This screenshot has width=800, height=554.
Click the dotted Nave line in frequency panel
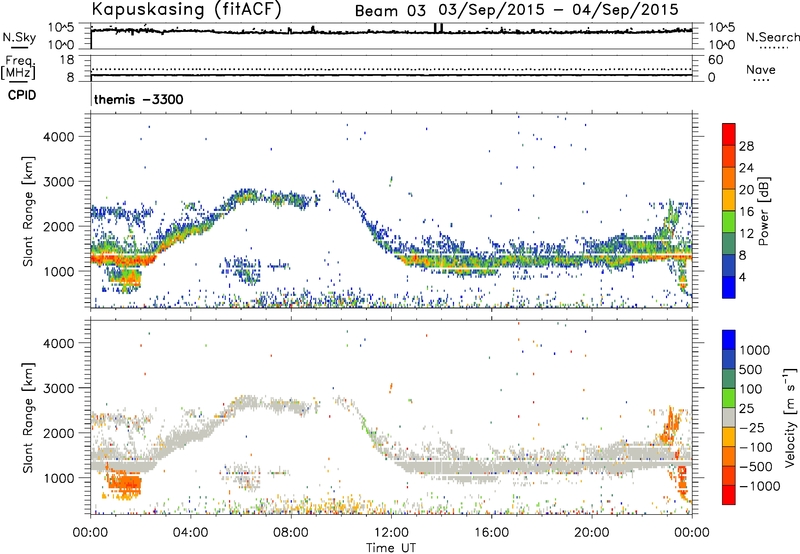391,69
